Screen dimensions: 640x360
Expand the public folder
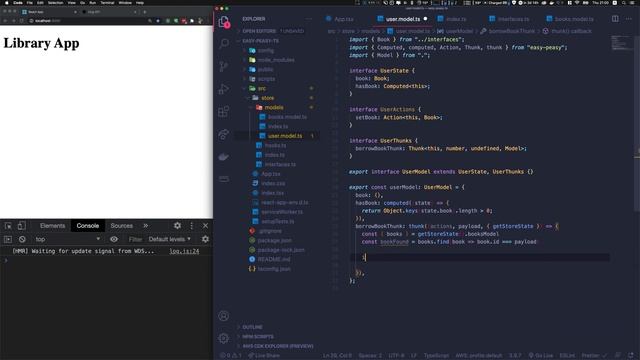(x=265, y=69)
